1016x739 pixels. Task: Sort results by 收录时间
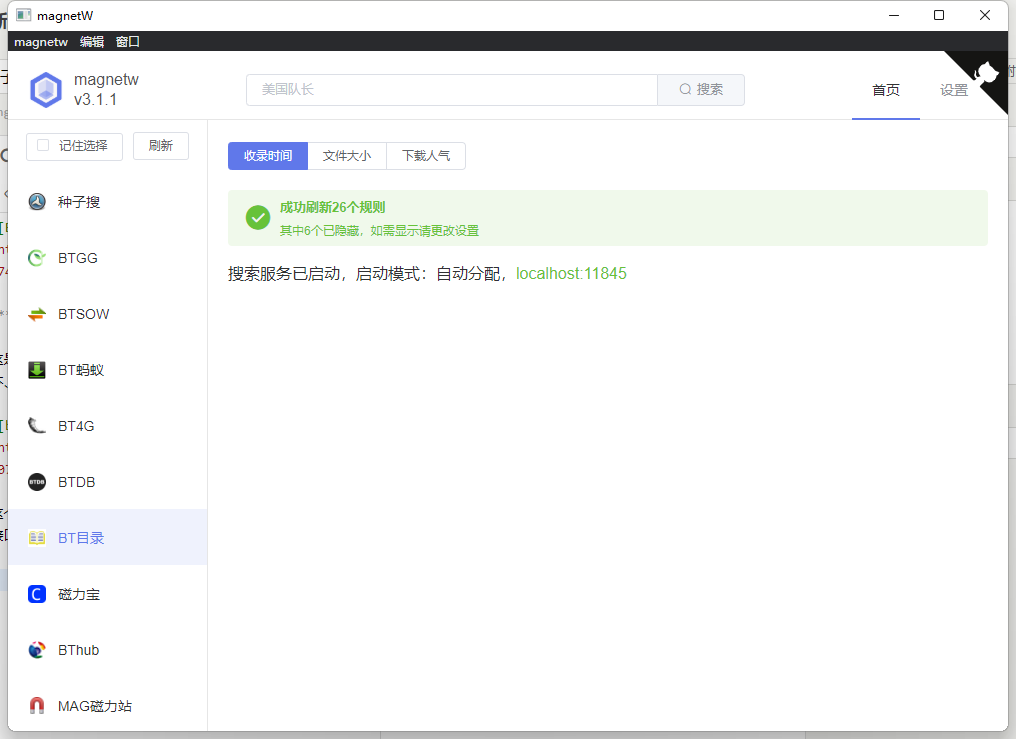click(x=268, y=156)
